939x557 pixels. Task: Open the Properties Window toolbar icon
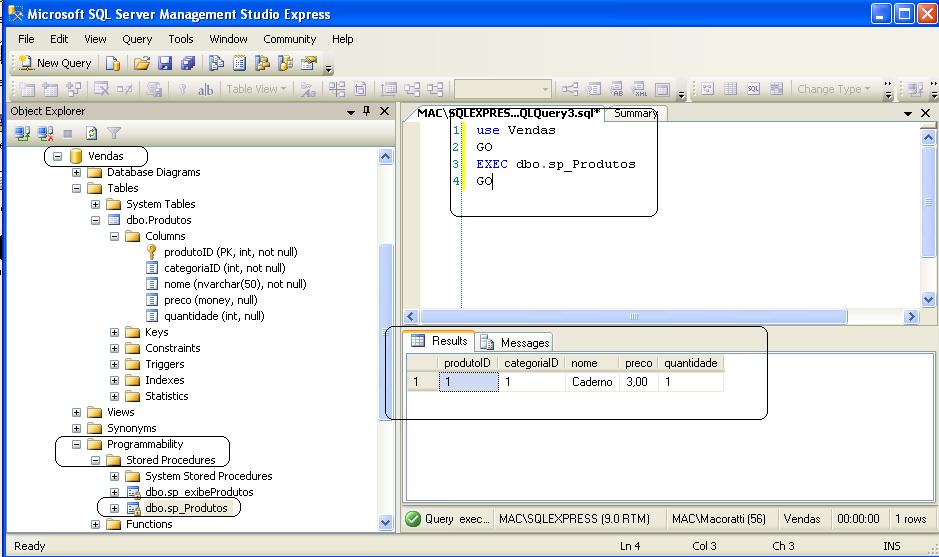click(309, 63)
